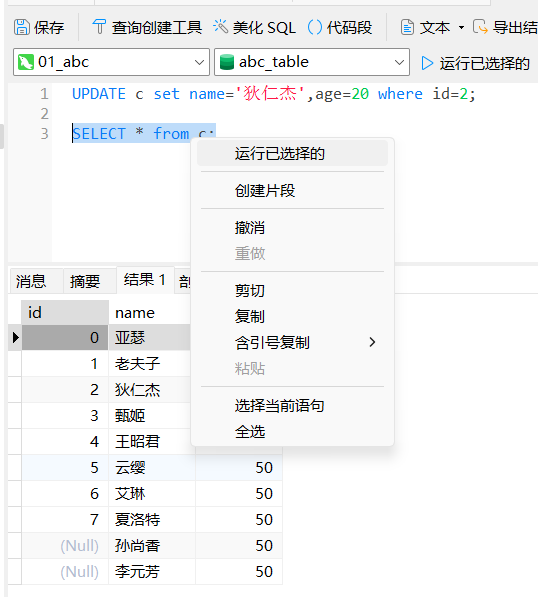538x597 pixels.
Task: Open the abc_table database dropdown
Action: 312,62
